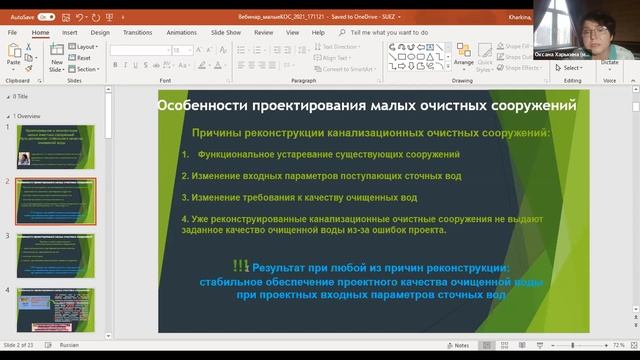The height and width of the screenshot is (360, 640).
Task: Switch to the Insert tab
Action: [x=70, y=33]
